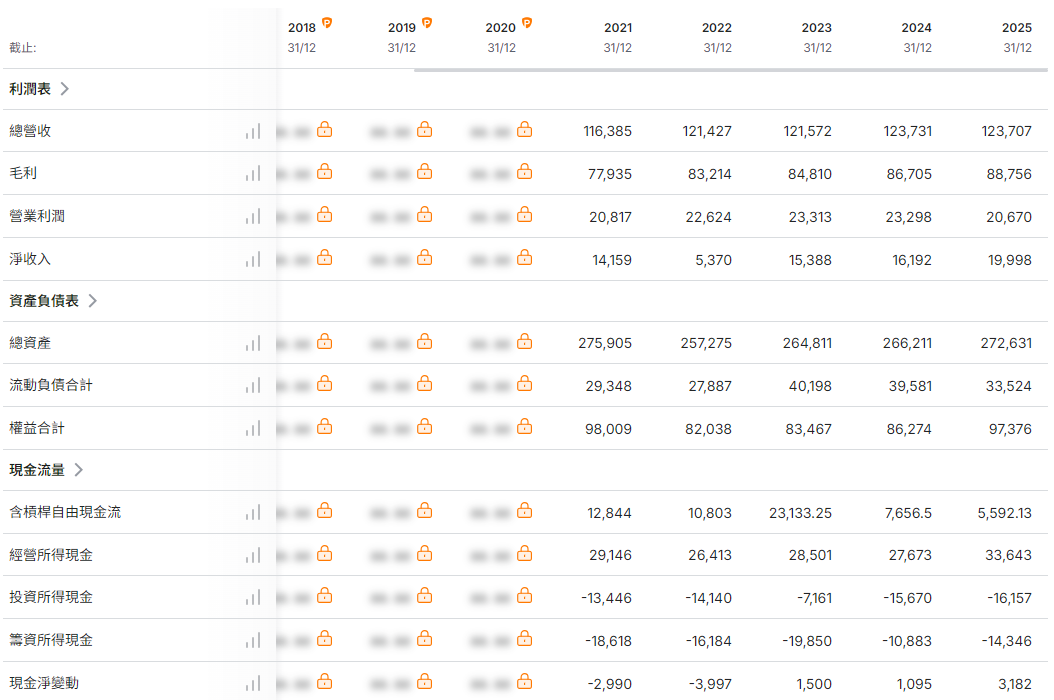Open the 含槓桿自由現金流 row label
Image resolution: width=1054 pixels, height=700 pixels.
click(65, 512)
